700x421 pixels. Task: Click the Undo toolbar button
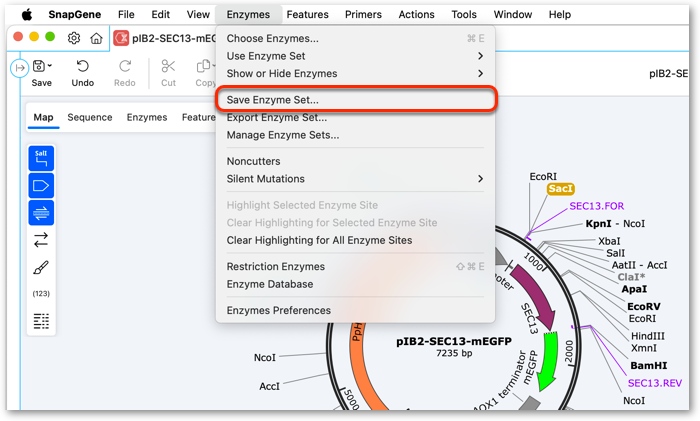click(x=83, y=73)
